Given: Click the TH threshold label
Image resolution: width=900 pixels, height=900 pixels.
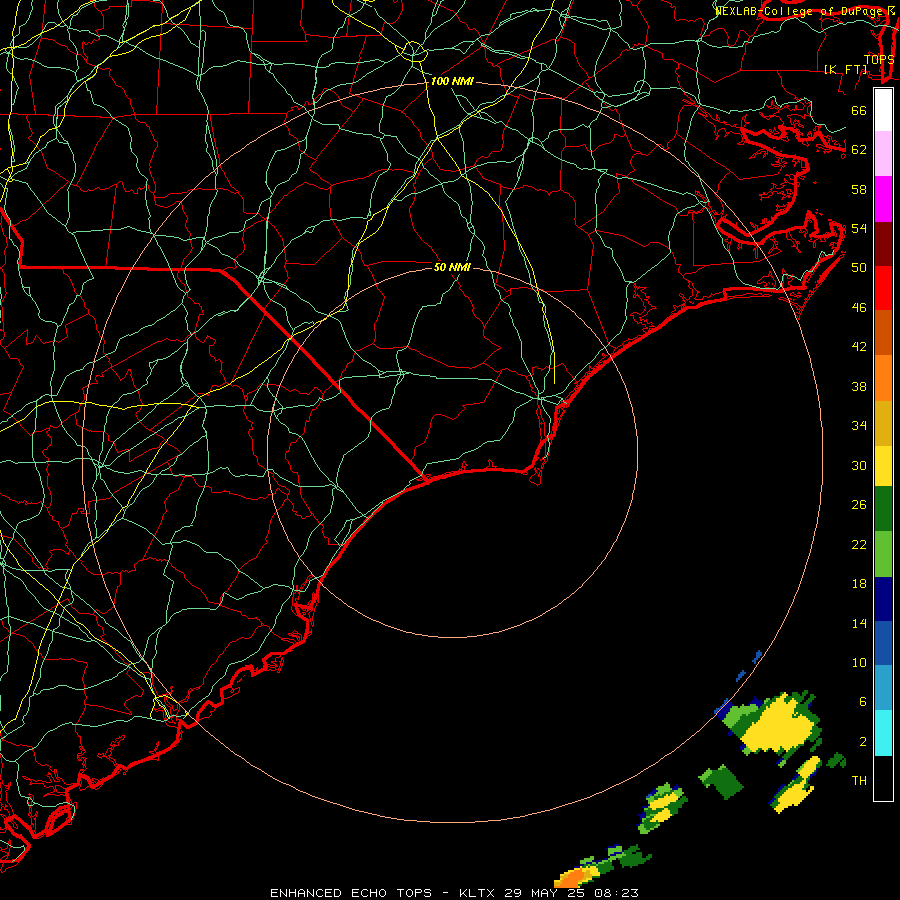Looking at the screenshot, I should pos(859,781).
